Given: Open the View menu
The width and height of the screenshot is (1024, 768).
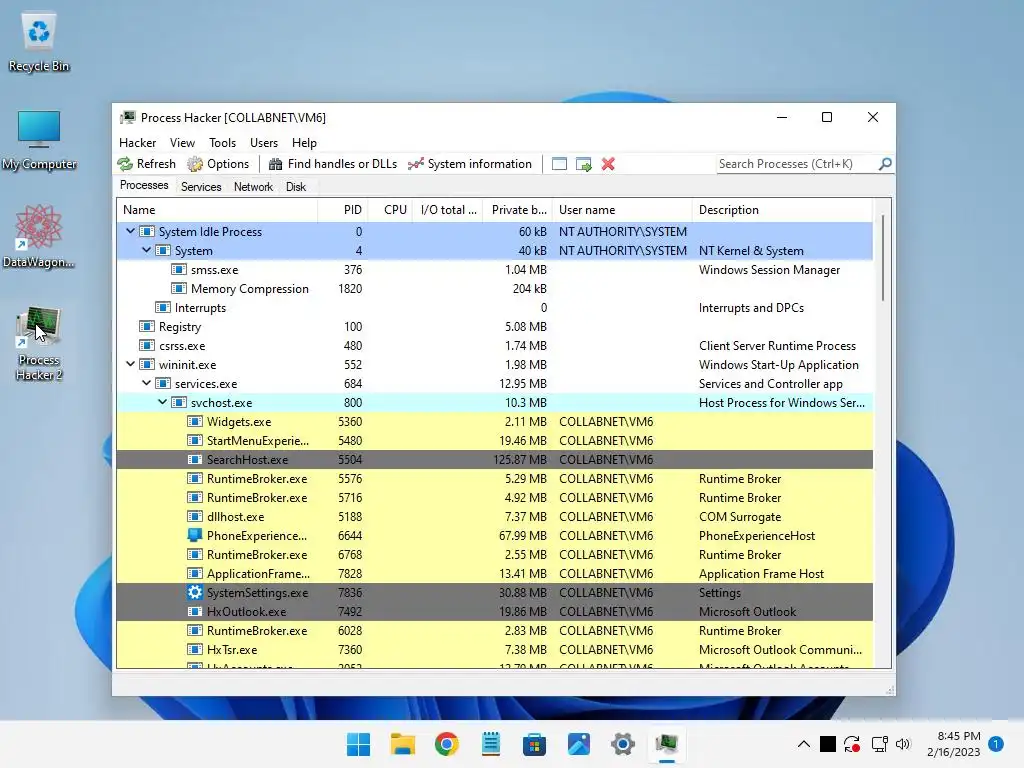Looking at the screenshot, I should click(x=182, y=142).
